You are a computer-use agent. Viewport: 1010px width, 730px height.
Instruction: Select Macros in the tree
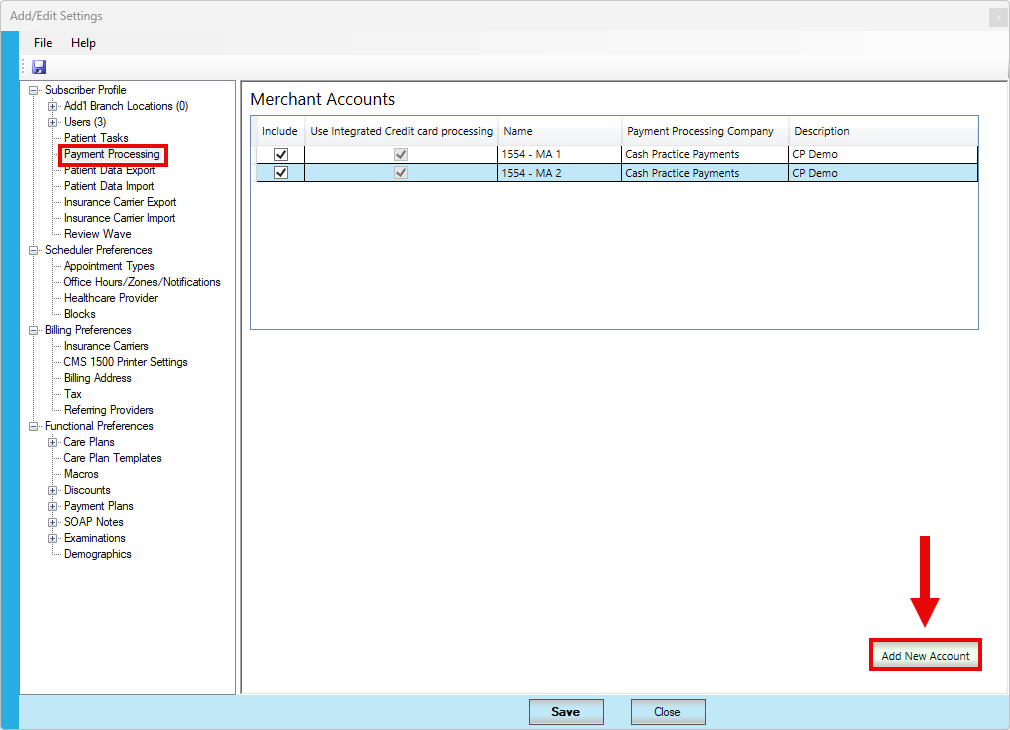click(x=81, y=474)
